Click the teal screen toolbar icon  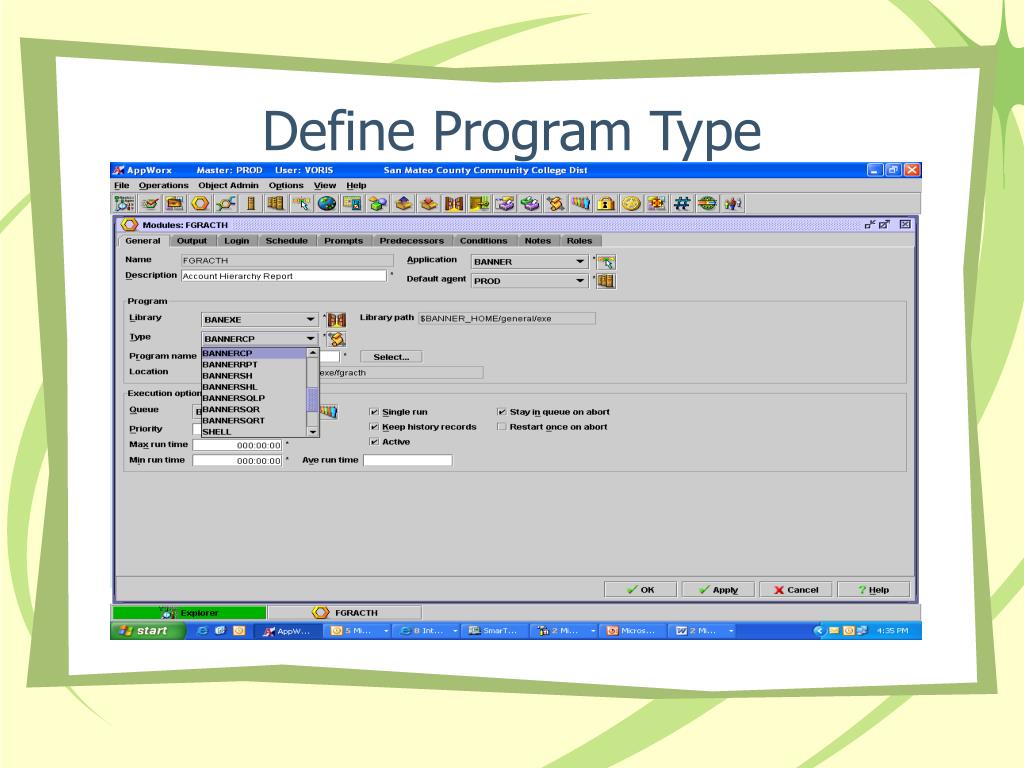(352, 204)
